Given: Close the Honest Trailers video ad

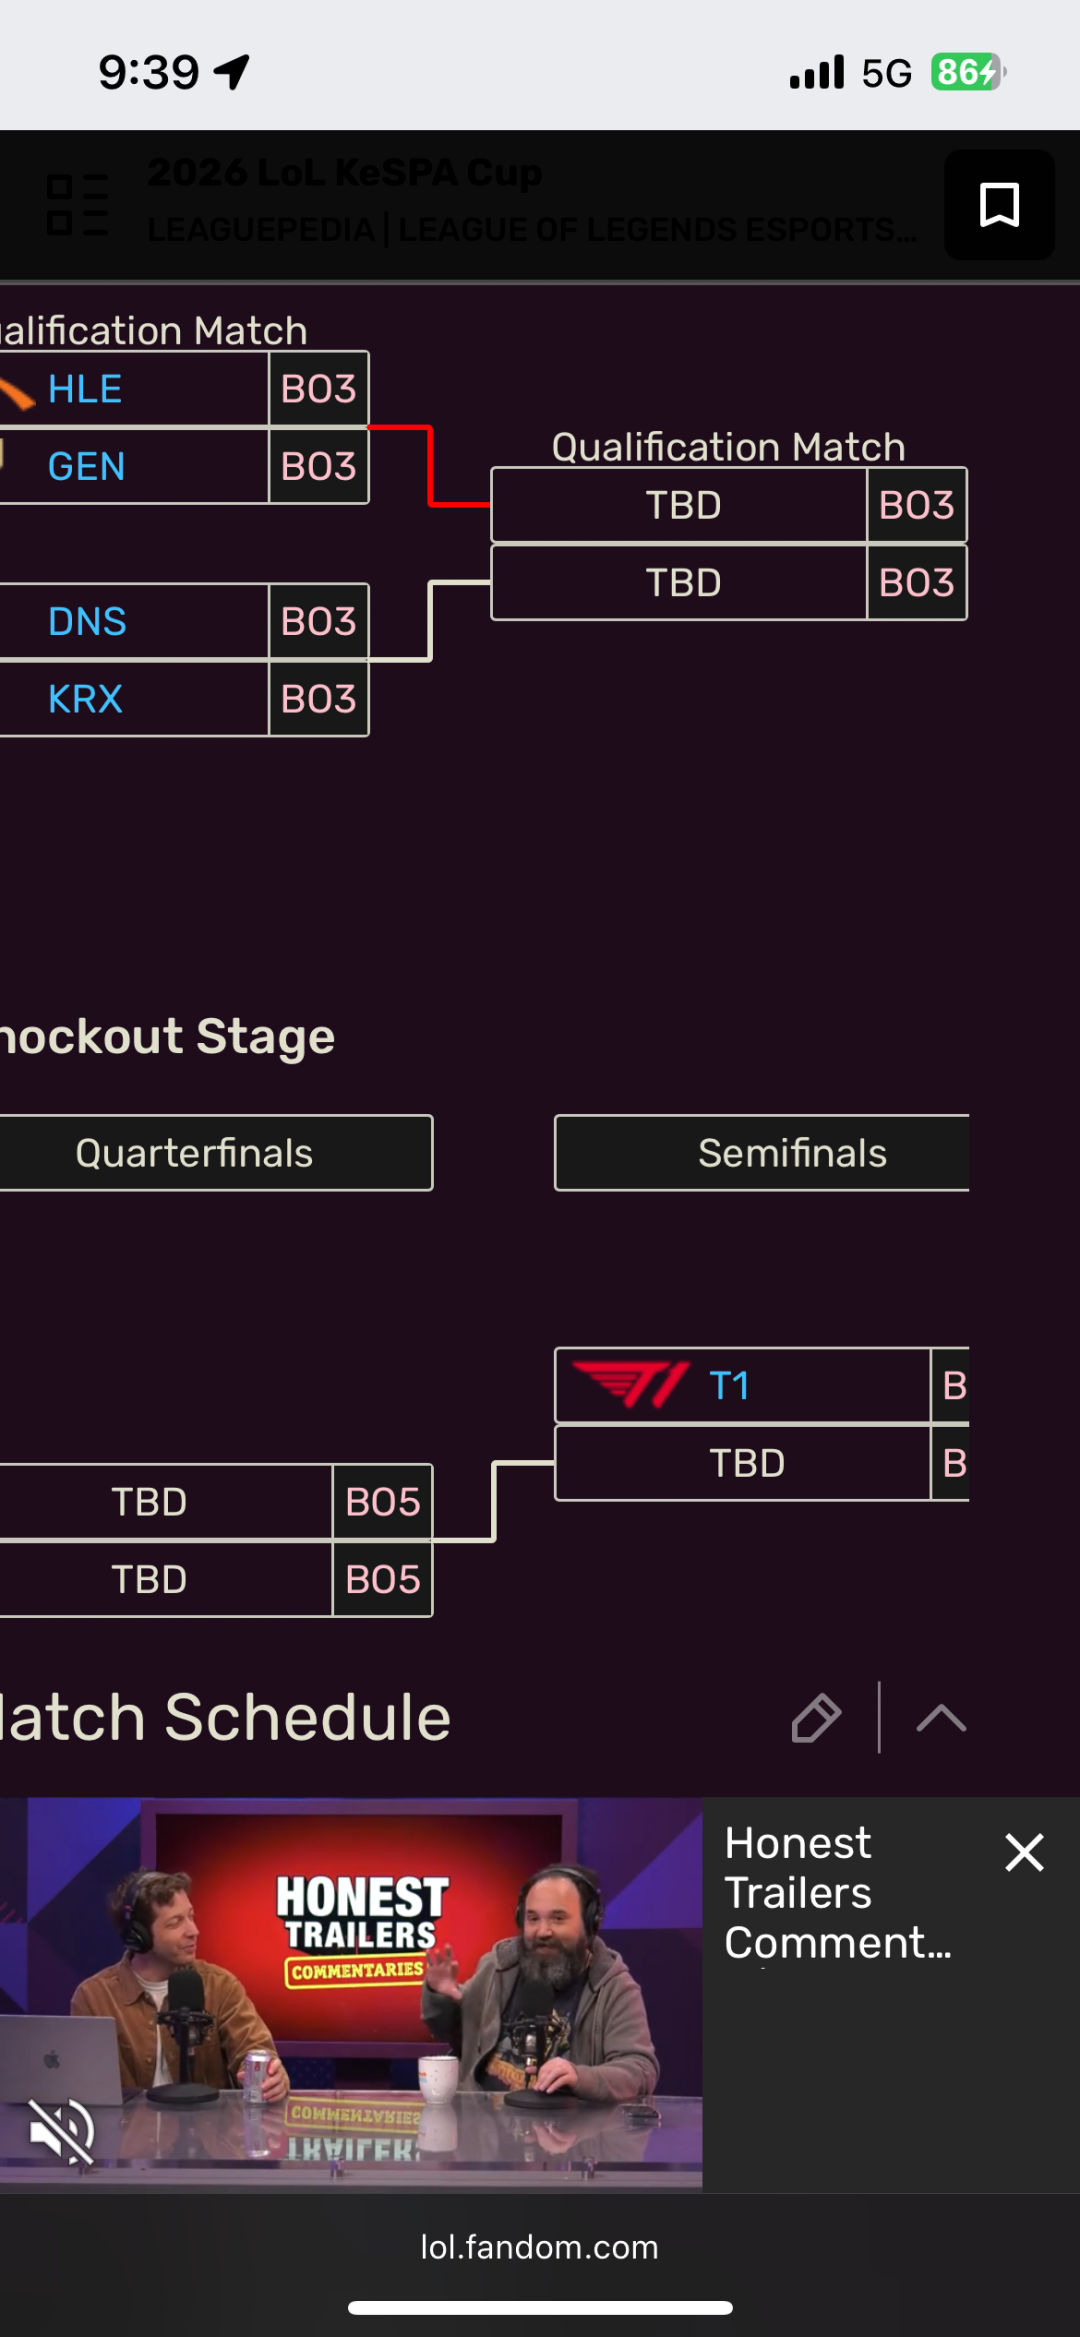Looking at the screenshot, I should click(1024, 1852).
